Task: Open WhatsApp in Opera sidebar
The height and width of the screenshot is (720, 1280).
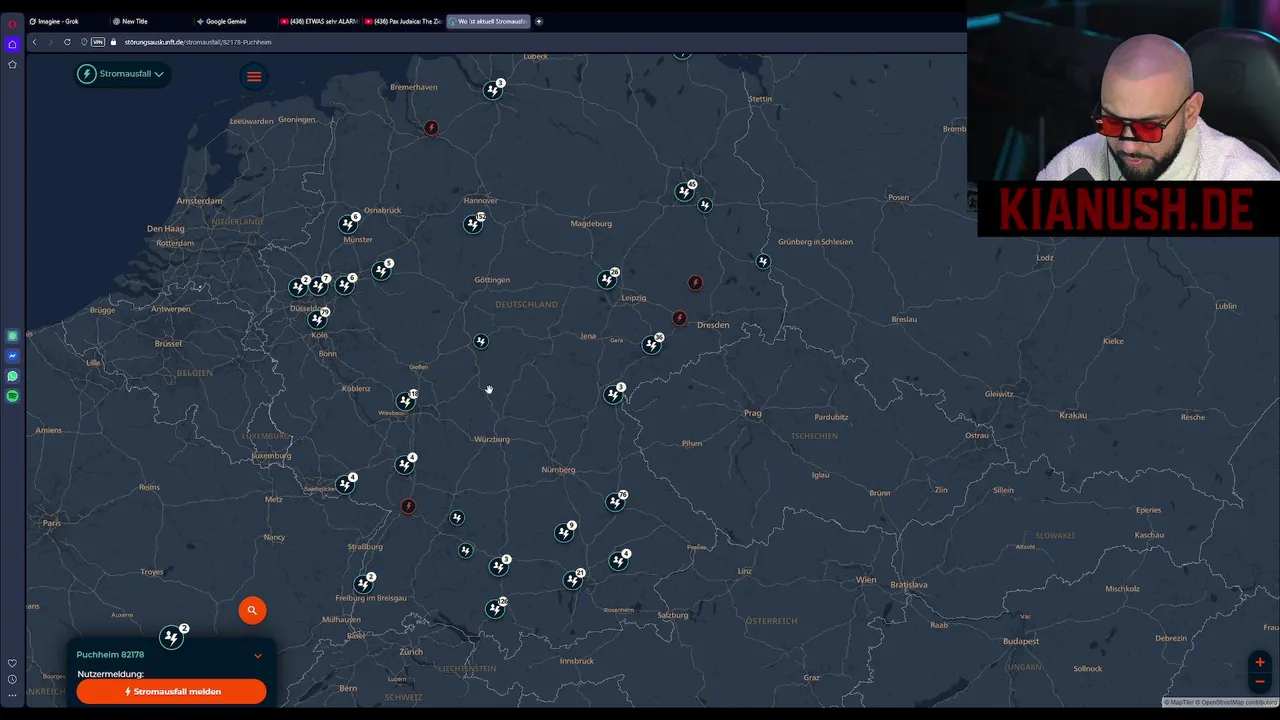Action: tap(12, 376)
